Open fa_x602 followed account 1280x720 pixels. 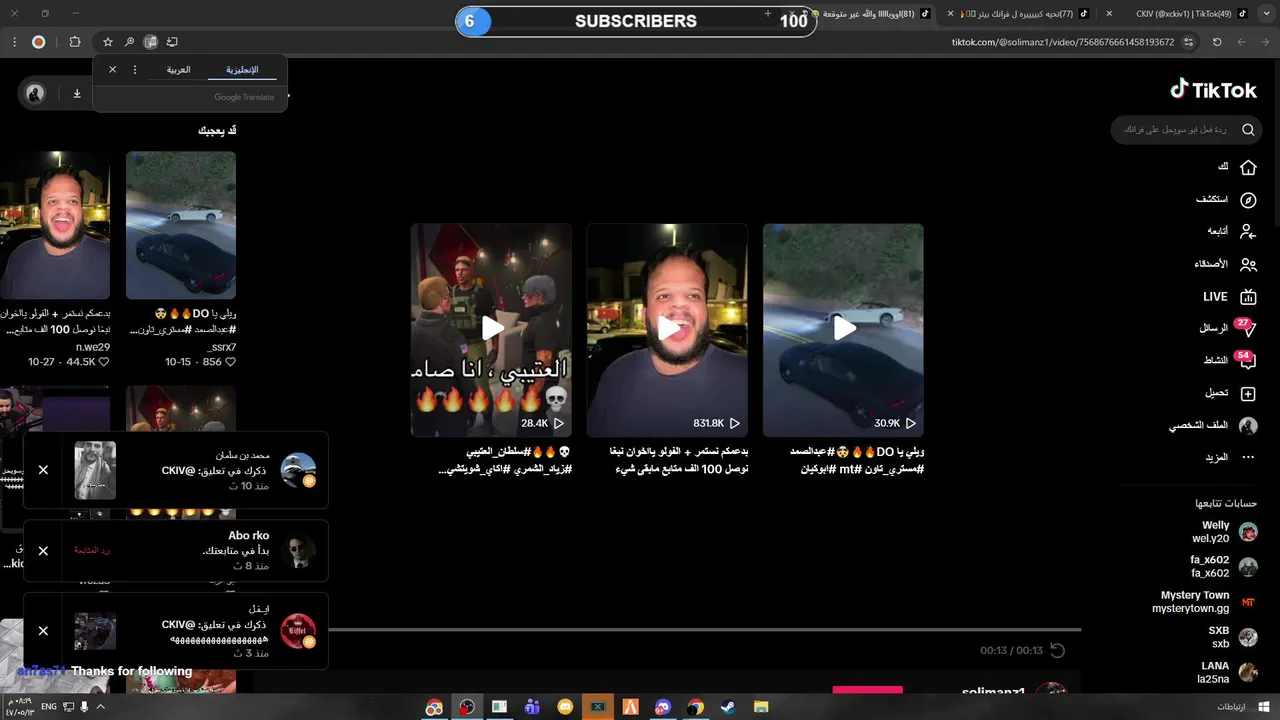1225,567
